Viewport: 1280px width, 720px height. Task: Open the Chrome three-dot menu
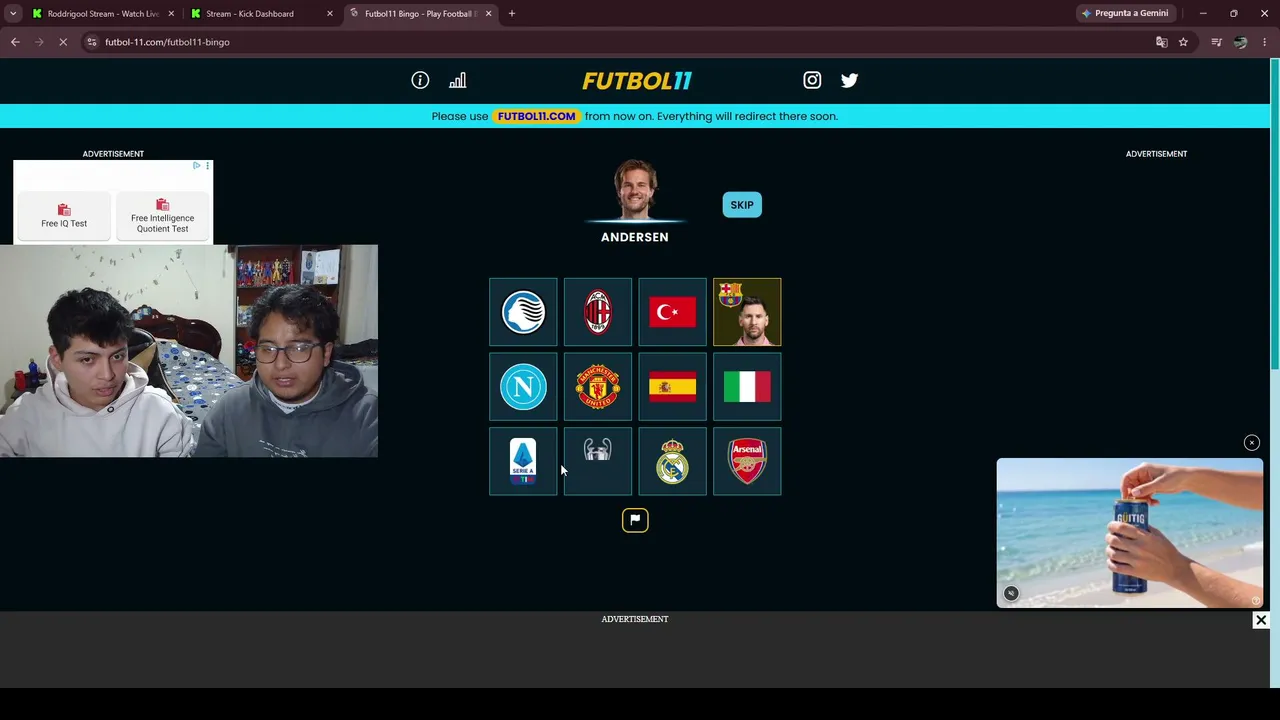tap(1265, 42)
